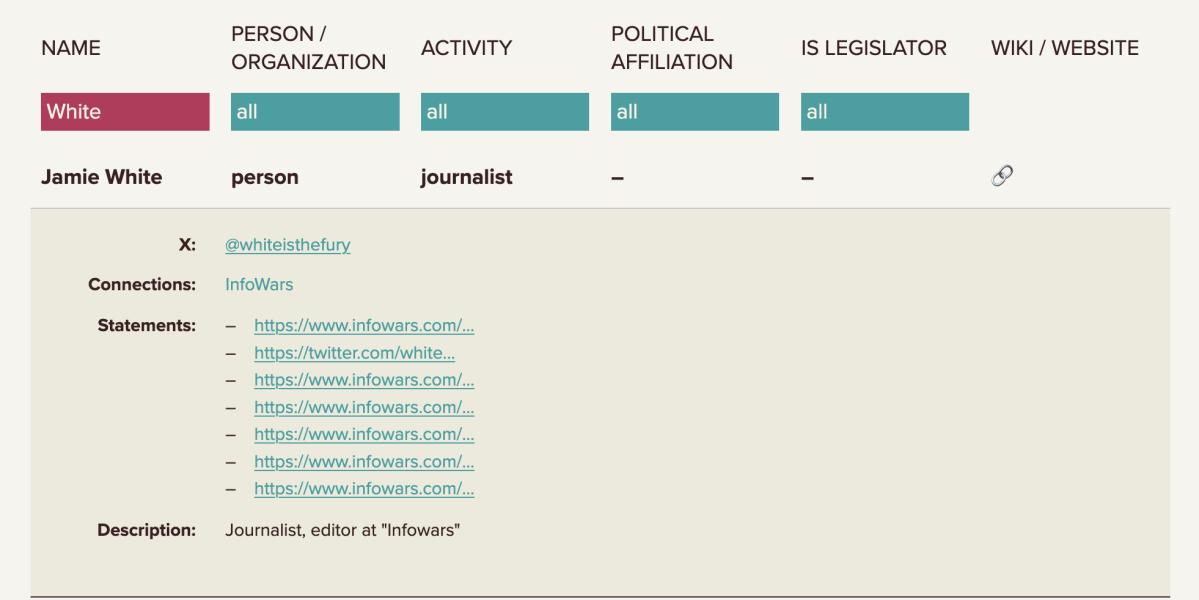This screenshot has height=600, width=1199.
Task: Open the first infowars.com statement link
Action: point(364,325)
